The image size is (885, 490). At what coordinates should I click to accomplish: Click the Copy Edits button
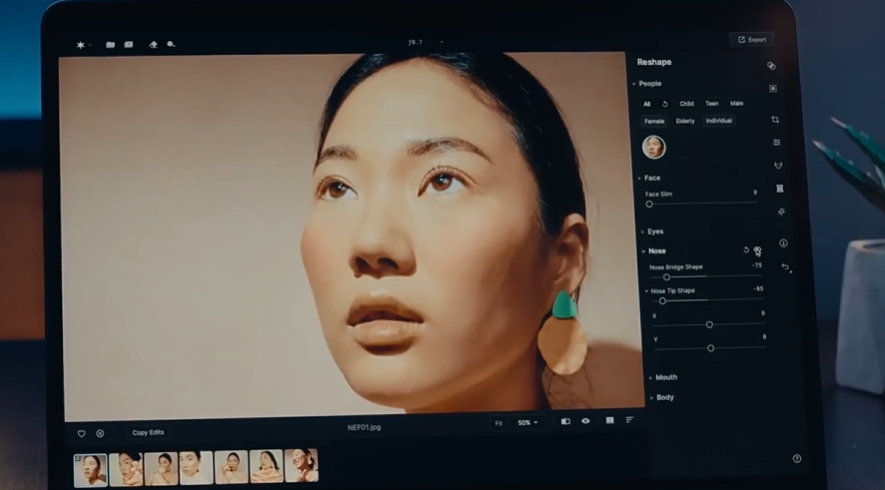148,432
